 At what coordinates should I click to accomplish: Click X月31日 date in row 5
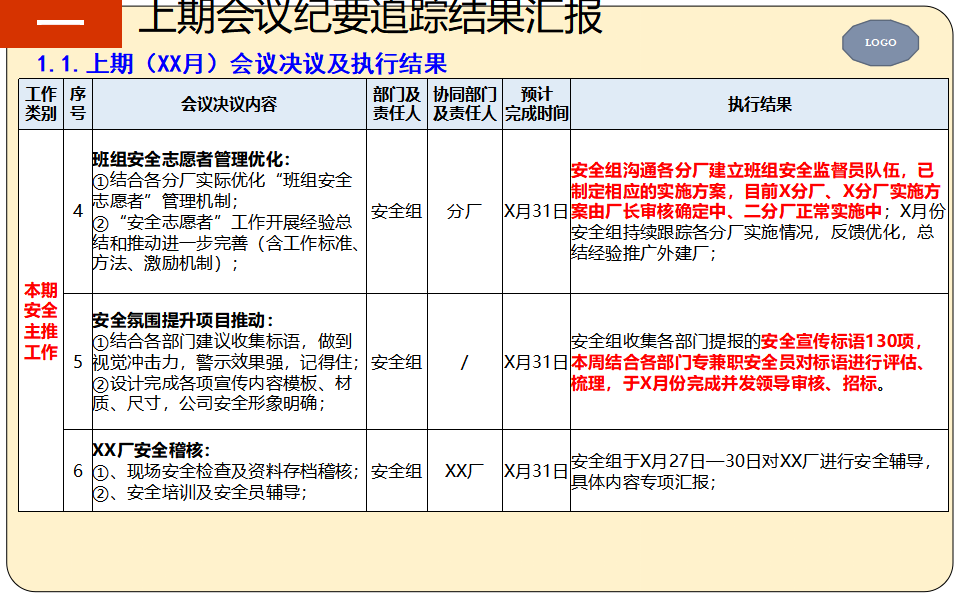(536, 362)
